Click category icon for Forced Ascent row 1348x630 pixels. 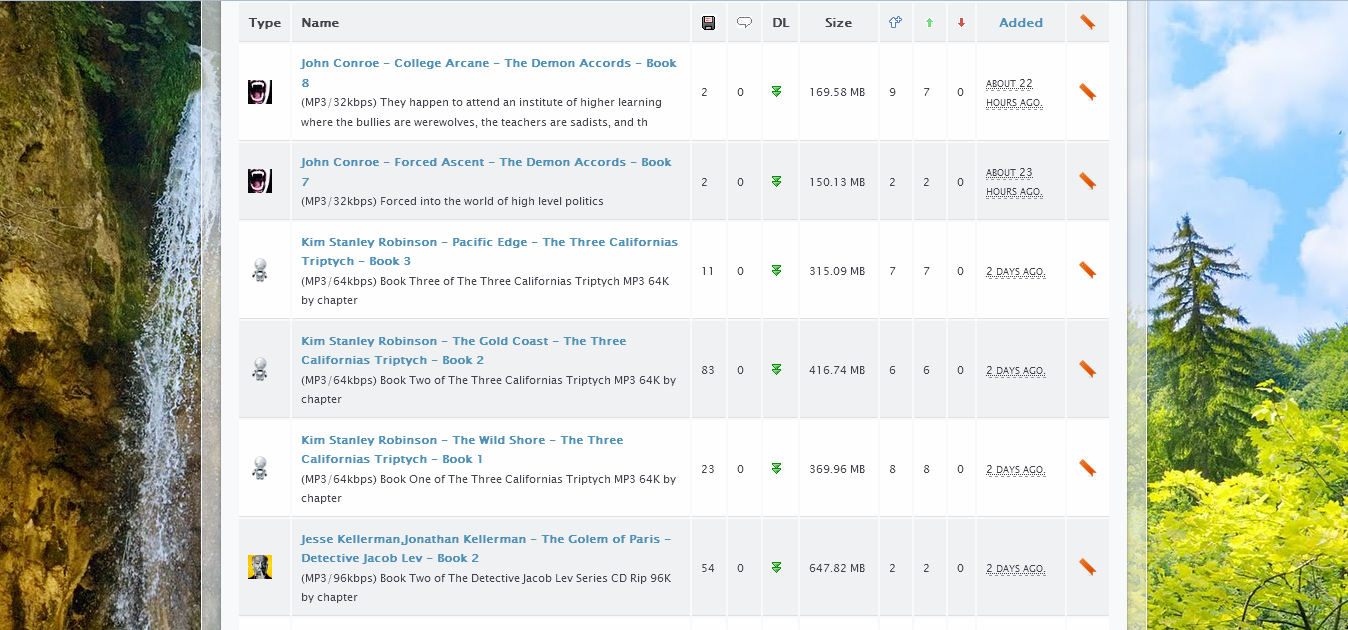click(x=260, y=181)
